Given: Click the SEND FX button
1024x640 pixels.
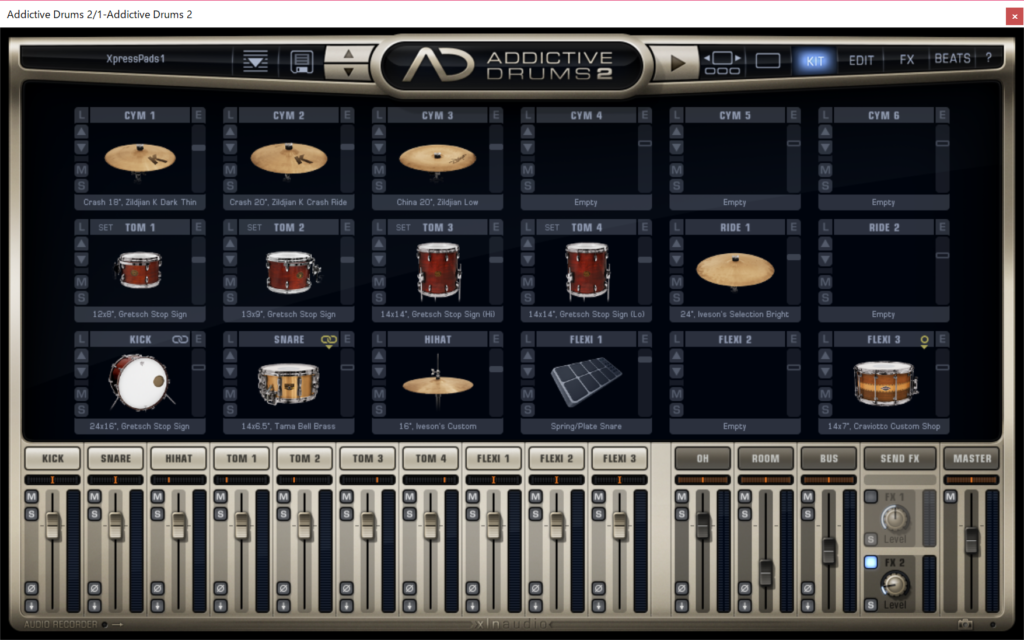Looking at the screenshot, I should (x=900, y=459).
